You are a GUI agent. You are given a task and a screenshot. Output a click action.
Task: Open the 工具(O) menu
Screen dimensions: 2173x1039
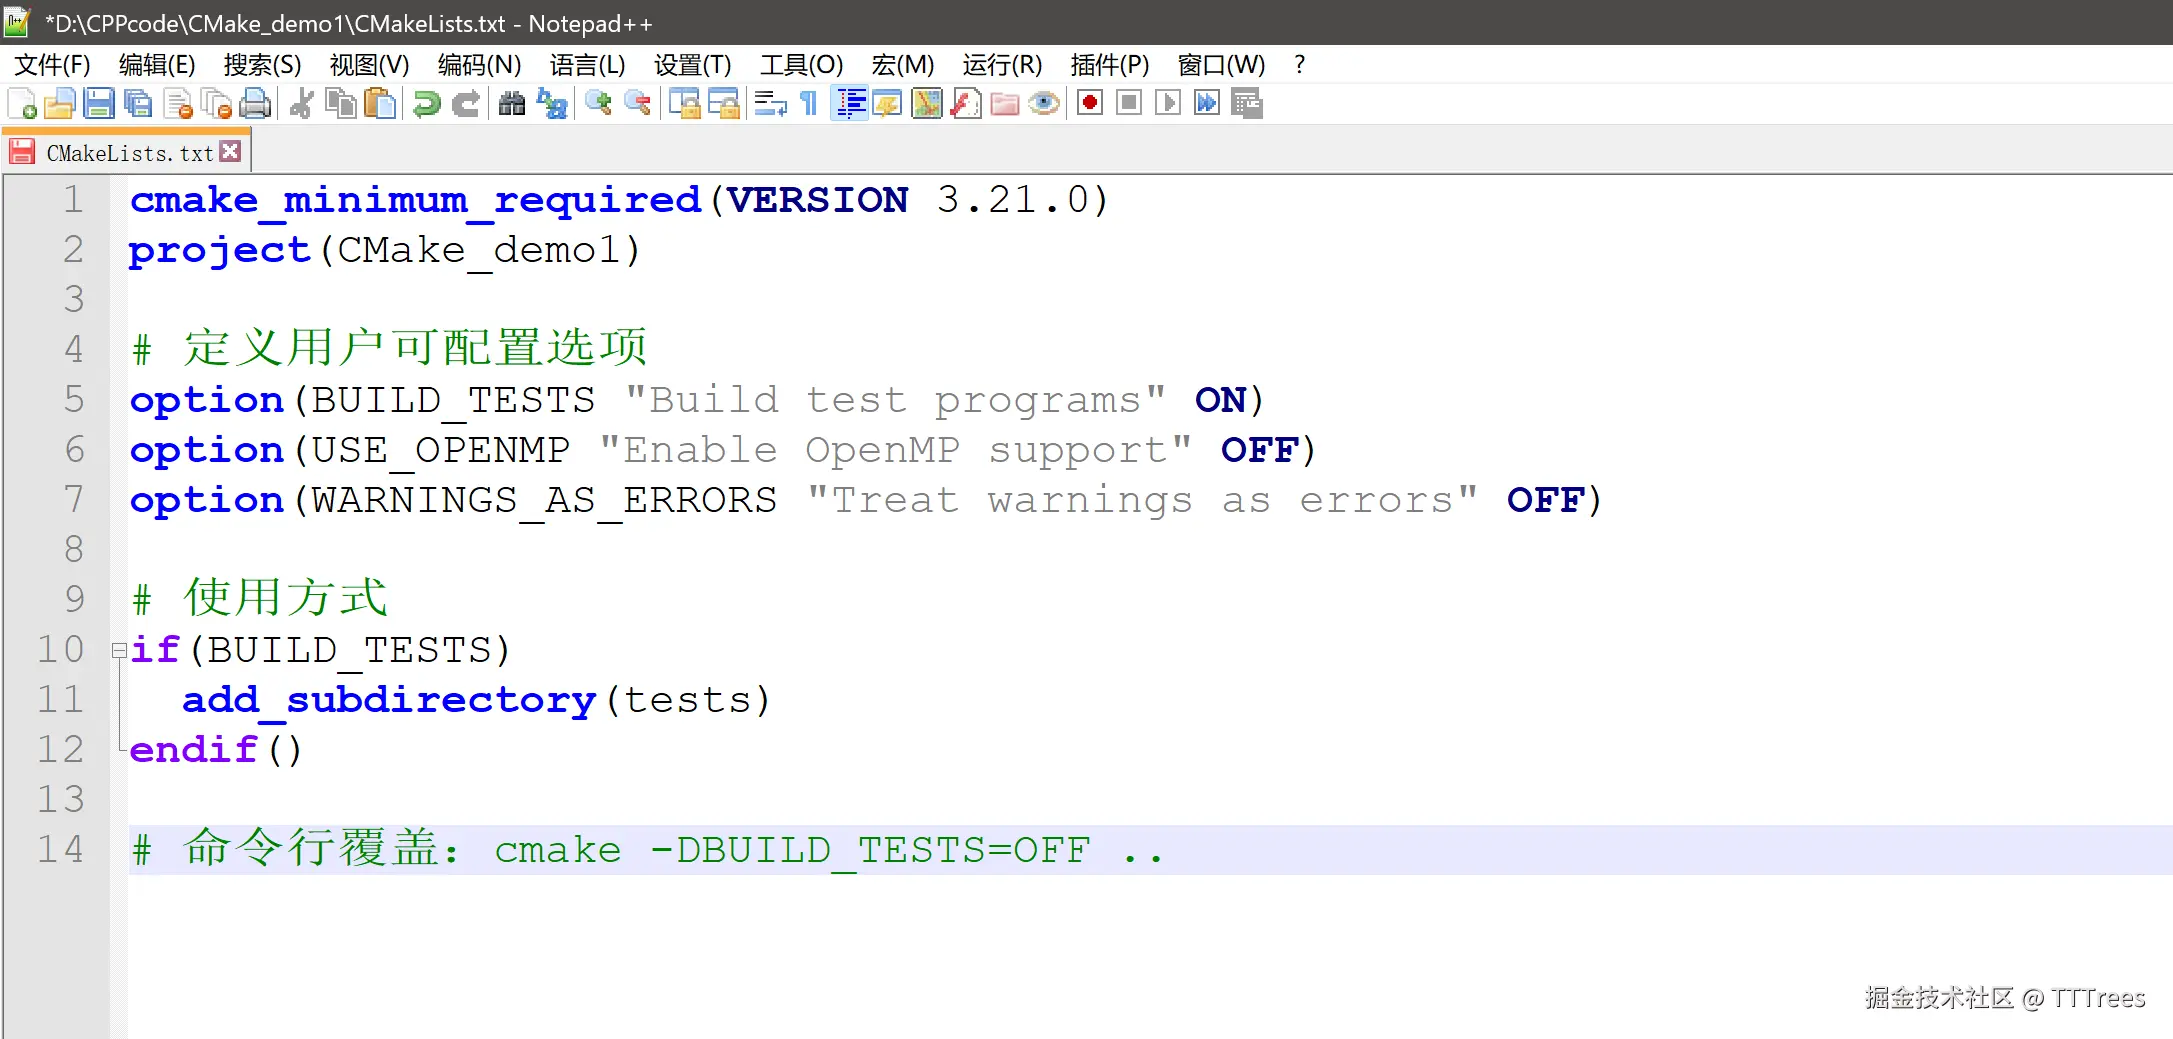tap(801, 65)
